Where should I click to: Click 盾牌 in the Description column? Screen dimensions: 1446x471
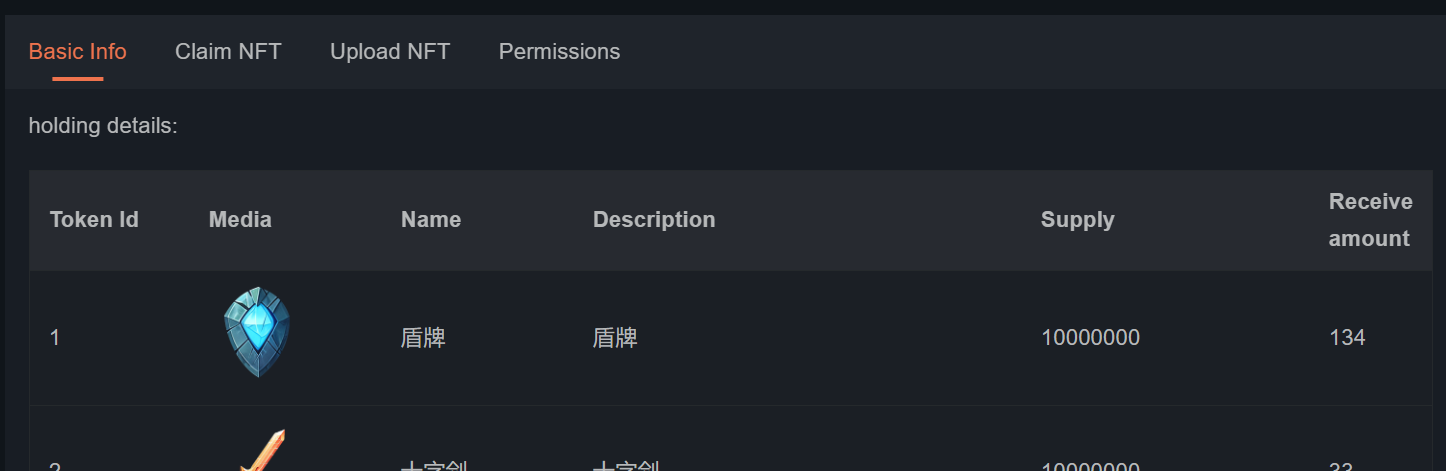click(x=615, y=338)
